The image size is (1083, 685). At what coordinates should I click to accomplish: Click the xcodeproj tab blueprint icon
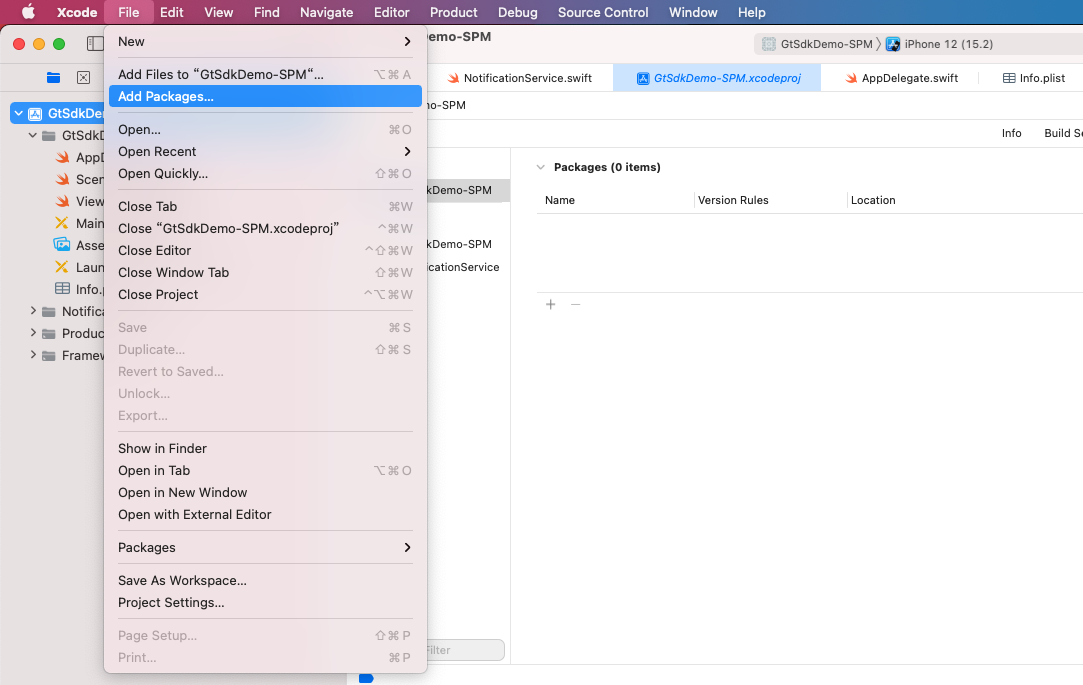click(642, 78)
